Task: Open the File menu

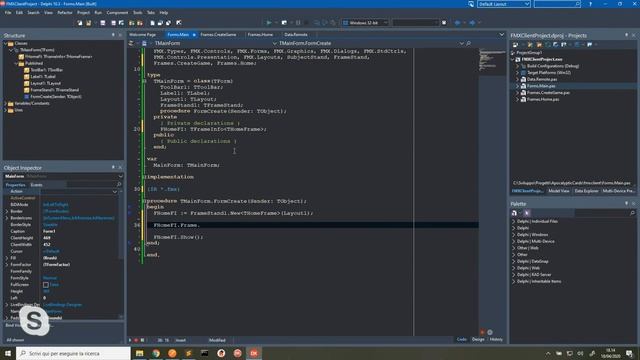Action: pyautogui.click(x=8, y=13)
